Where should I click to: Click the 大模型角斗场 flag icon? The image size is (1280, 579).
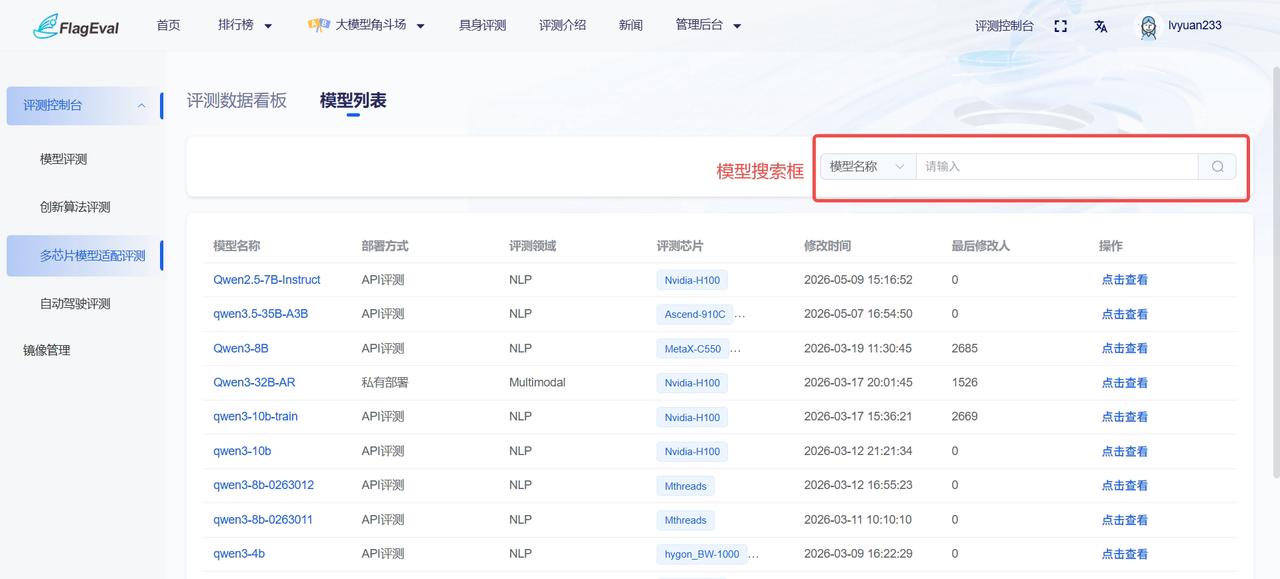[x=319, y=25]
